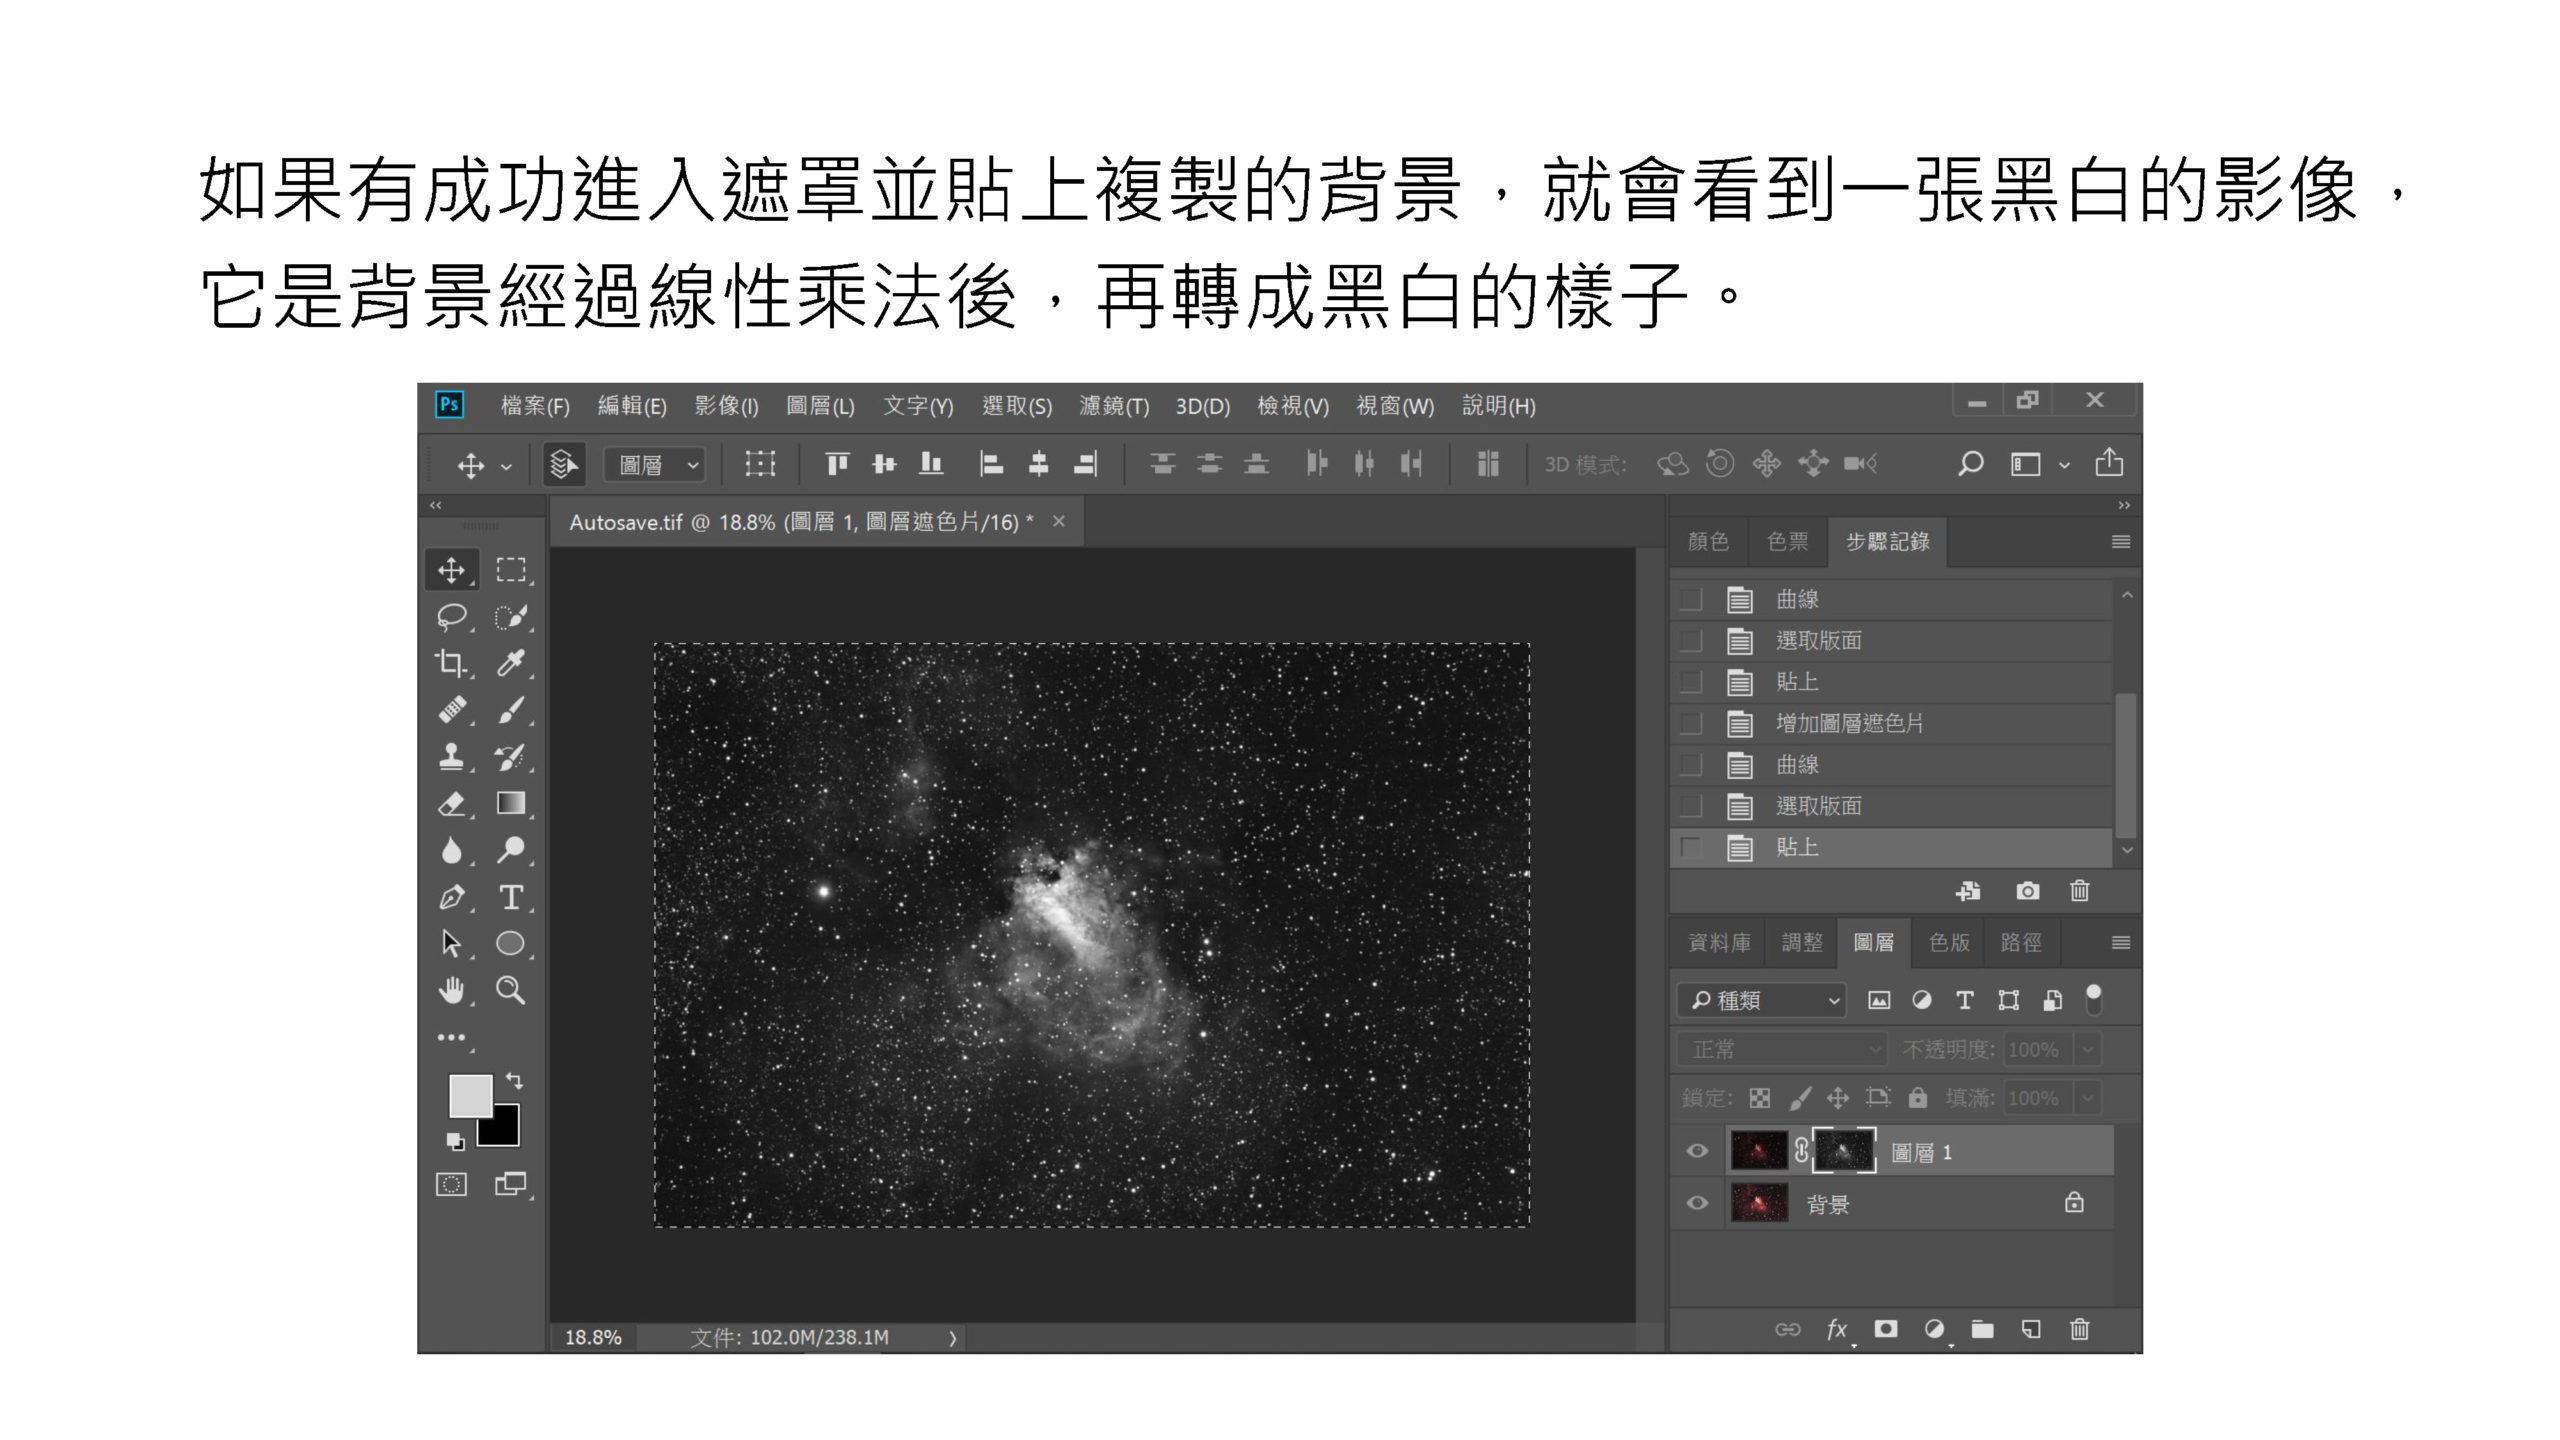Toggle visibility of 圖層 1
This screenshot has width=2560, height=1440.
pyautogui.click(x=1695, y=1151)
